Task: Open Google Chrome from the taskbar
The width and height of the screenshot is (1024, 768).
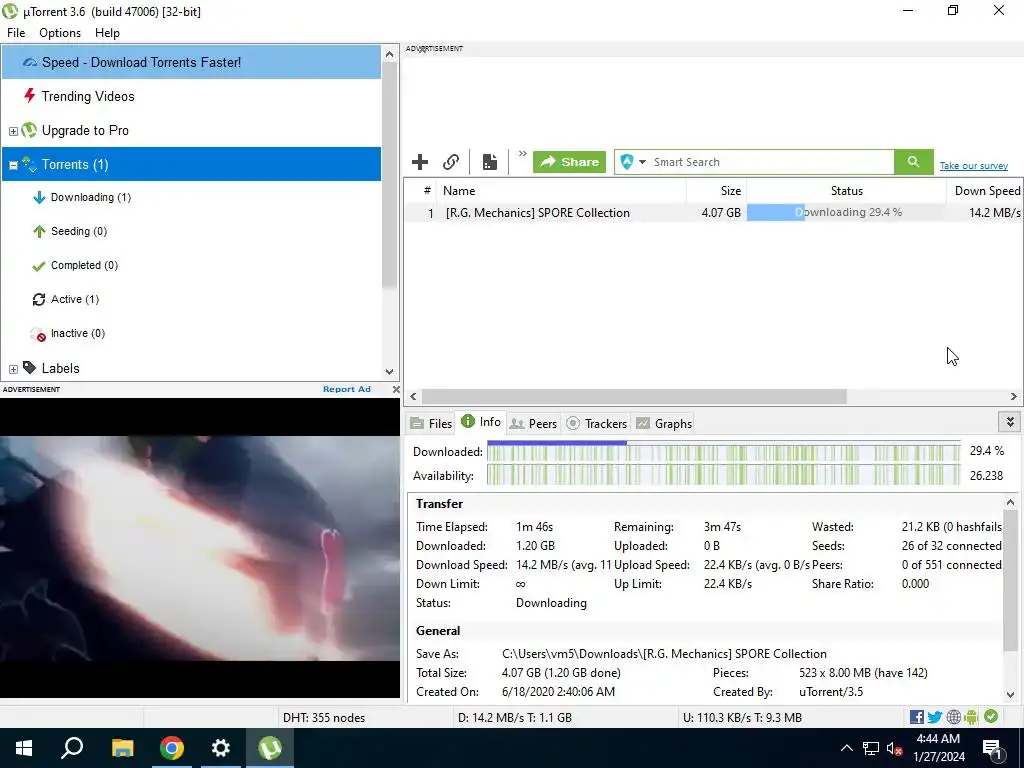Action: pyautogui.click(x=172, y=748)
